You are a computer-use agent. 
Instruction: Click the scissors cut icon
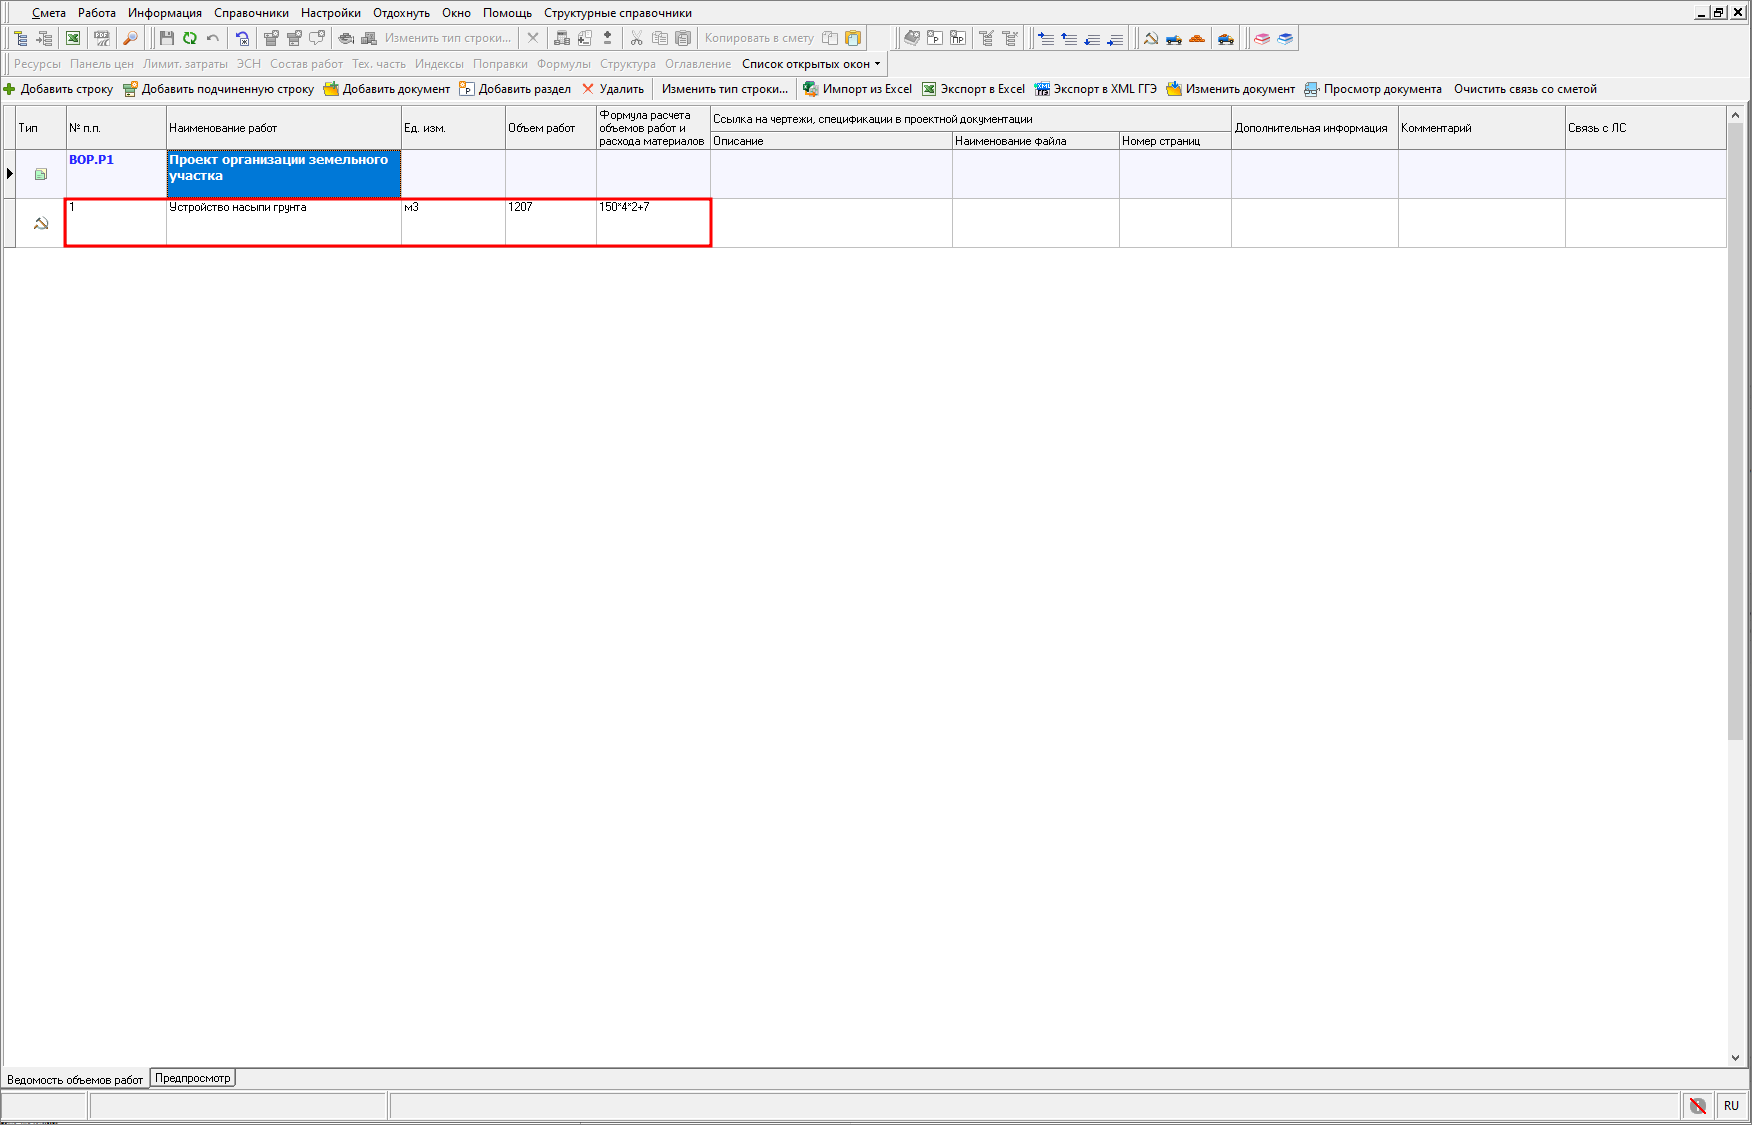[x=636, y=38]
